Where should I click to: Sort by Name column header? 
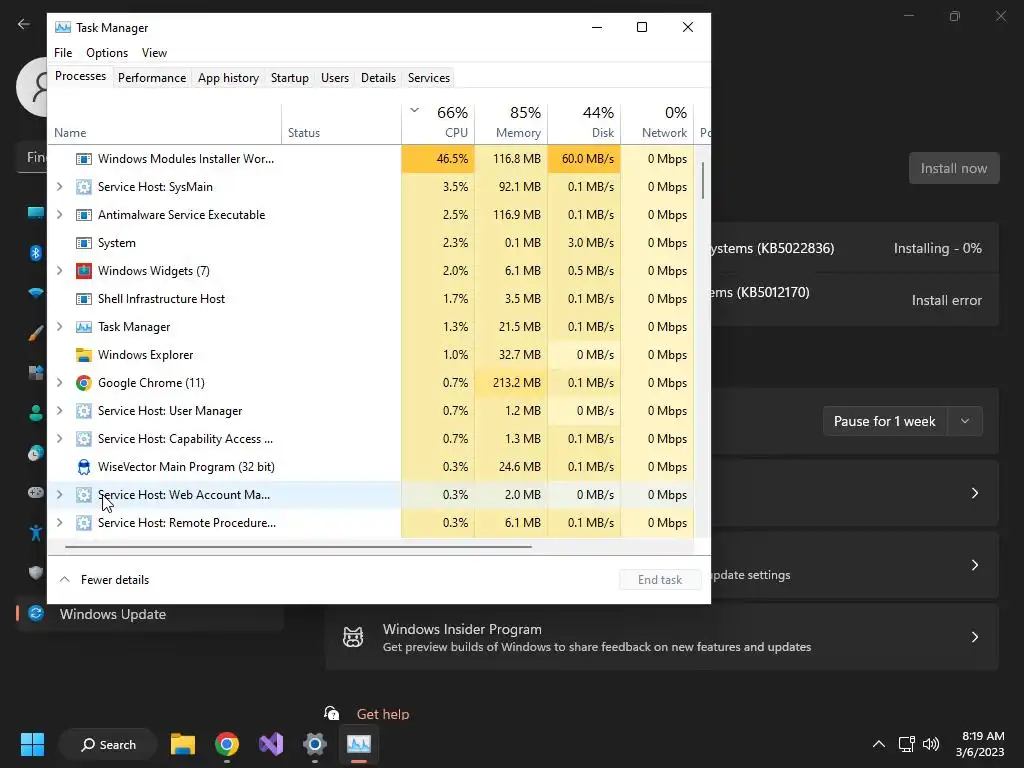(x=165, y=123)
